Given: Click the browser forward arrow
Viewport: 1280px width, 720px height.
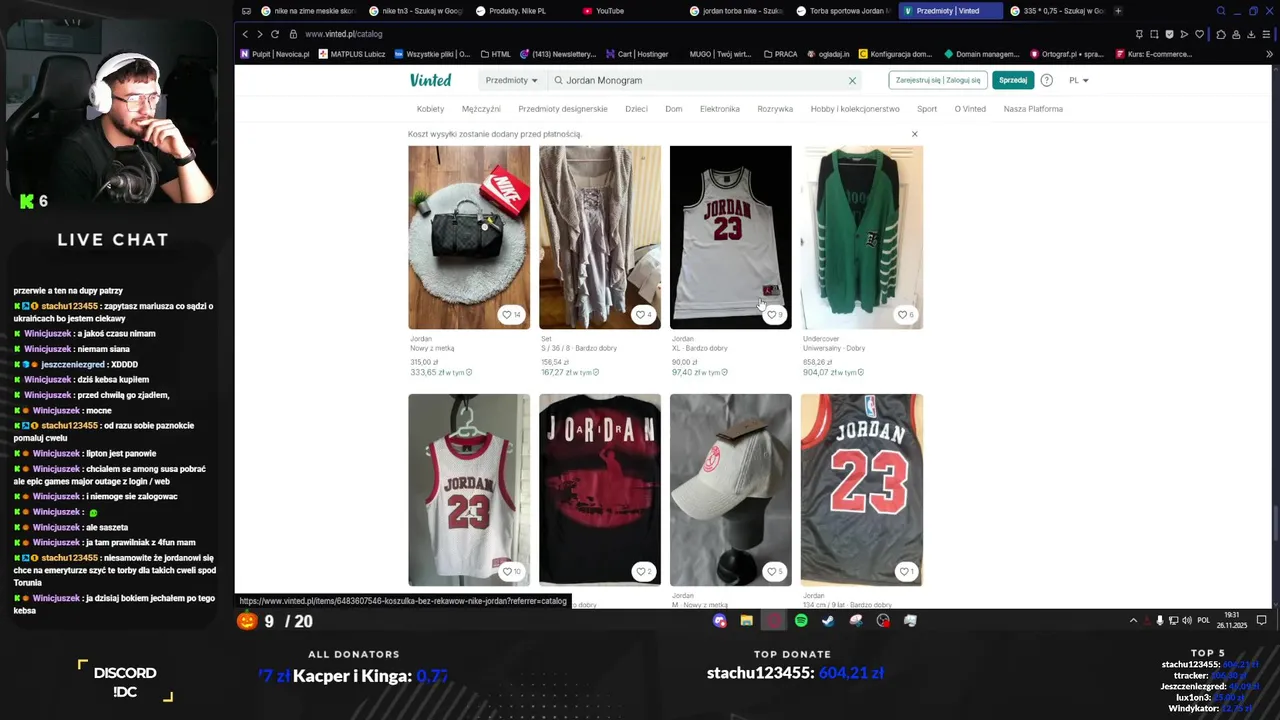Looking at the screenshot, I should tap(260, 34).
